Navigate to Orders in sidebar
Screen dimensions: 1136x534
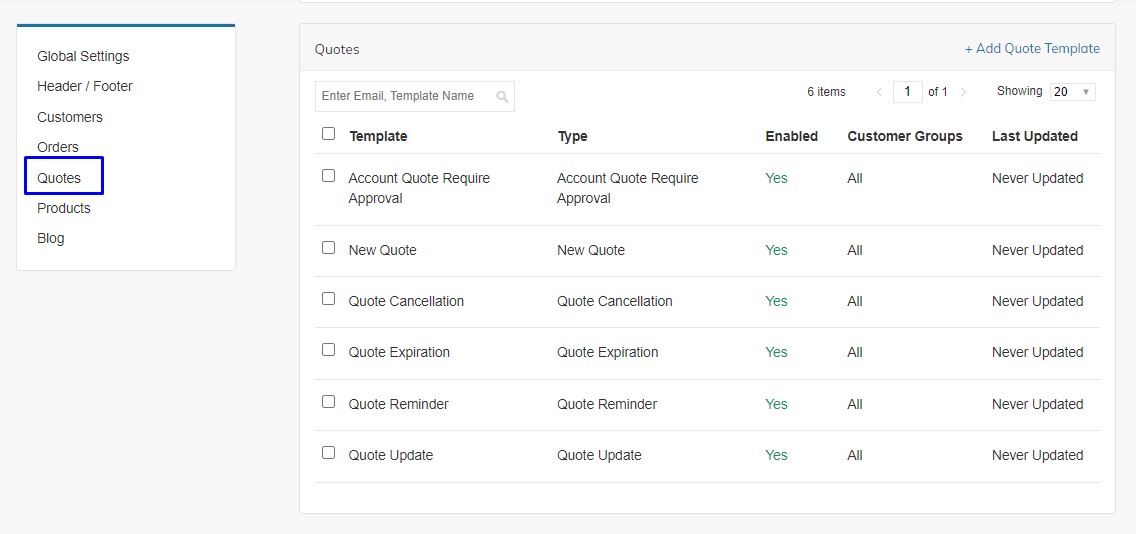tap(58, 147)
